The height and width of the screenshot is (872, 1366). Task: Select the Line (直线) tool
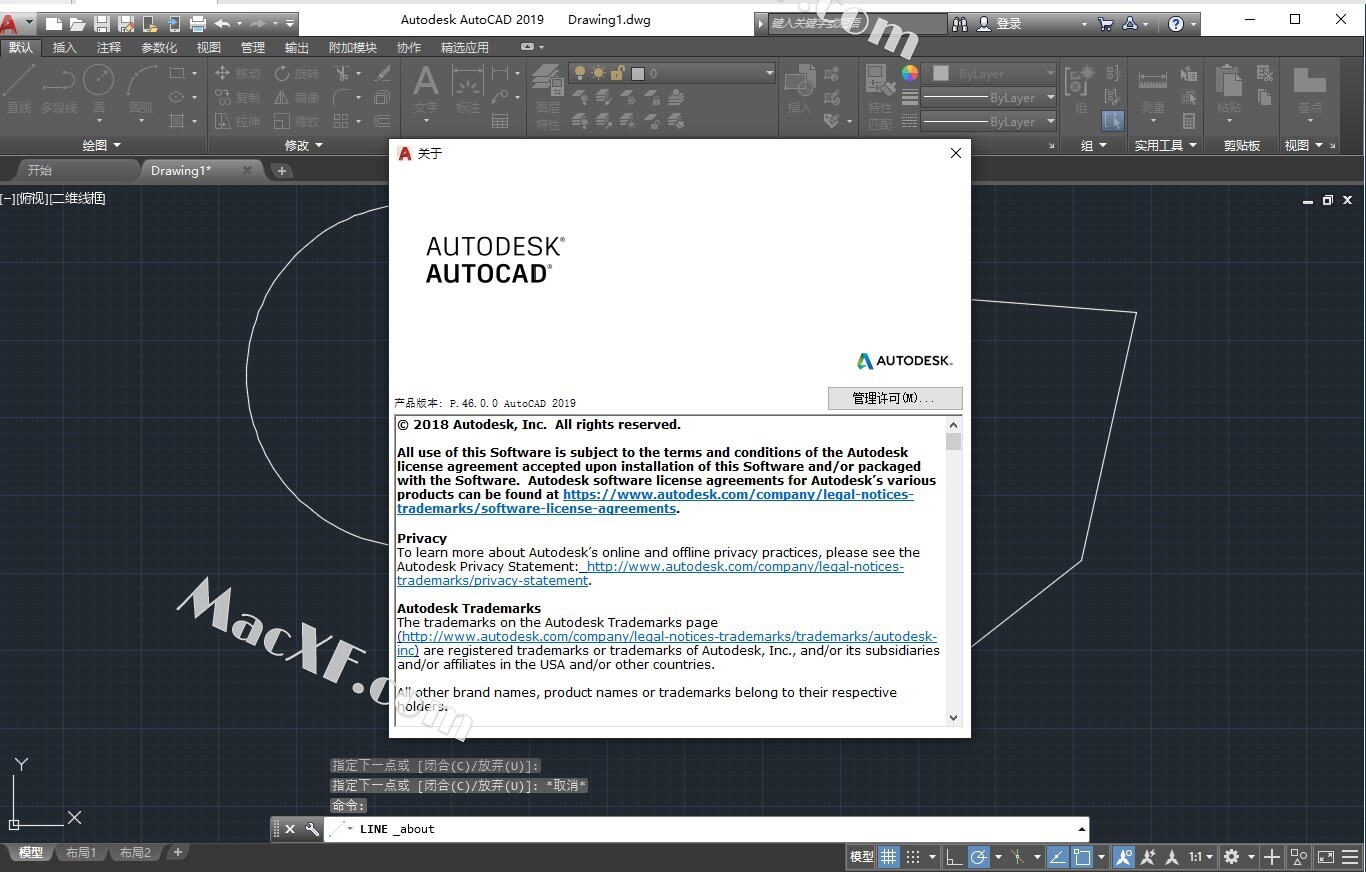click(x=19, y=89)
